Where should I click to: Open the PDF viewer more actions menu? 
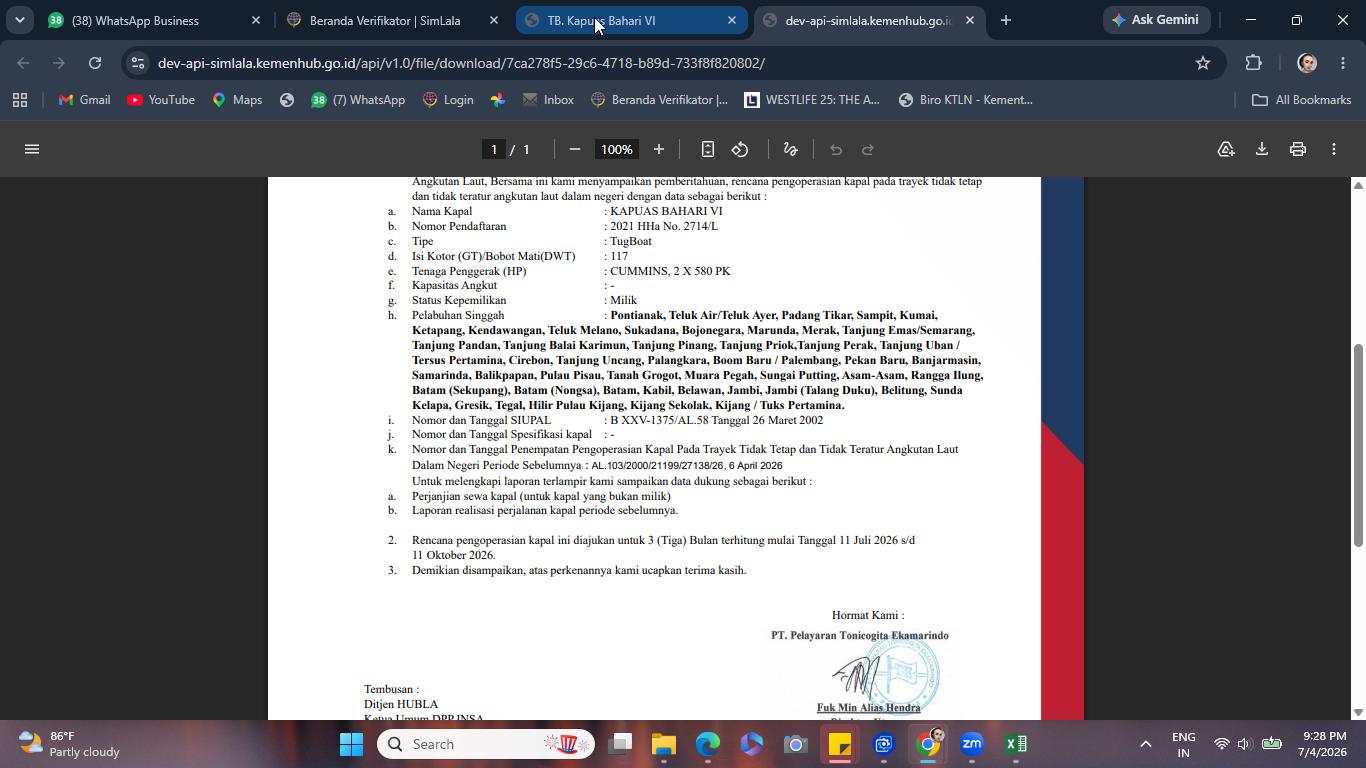(1334, 149)
